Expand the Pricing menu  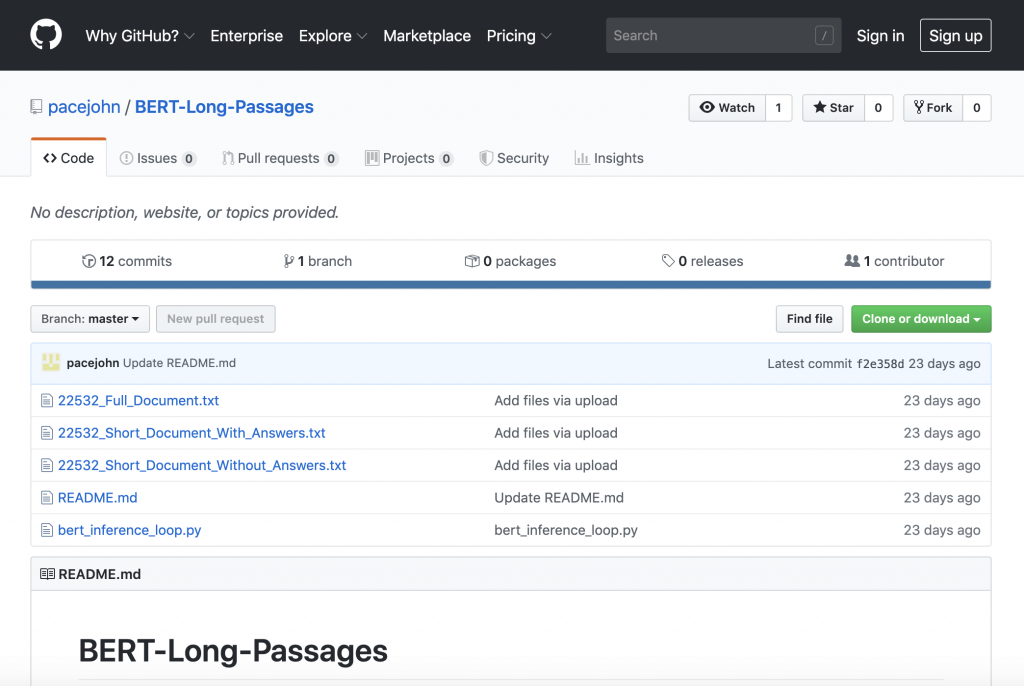coord(519,36)
